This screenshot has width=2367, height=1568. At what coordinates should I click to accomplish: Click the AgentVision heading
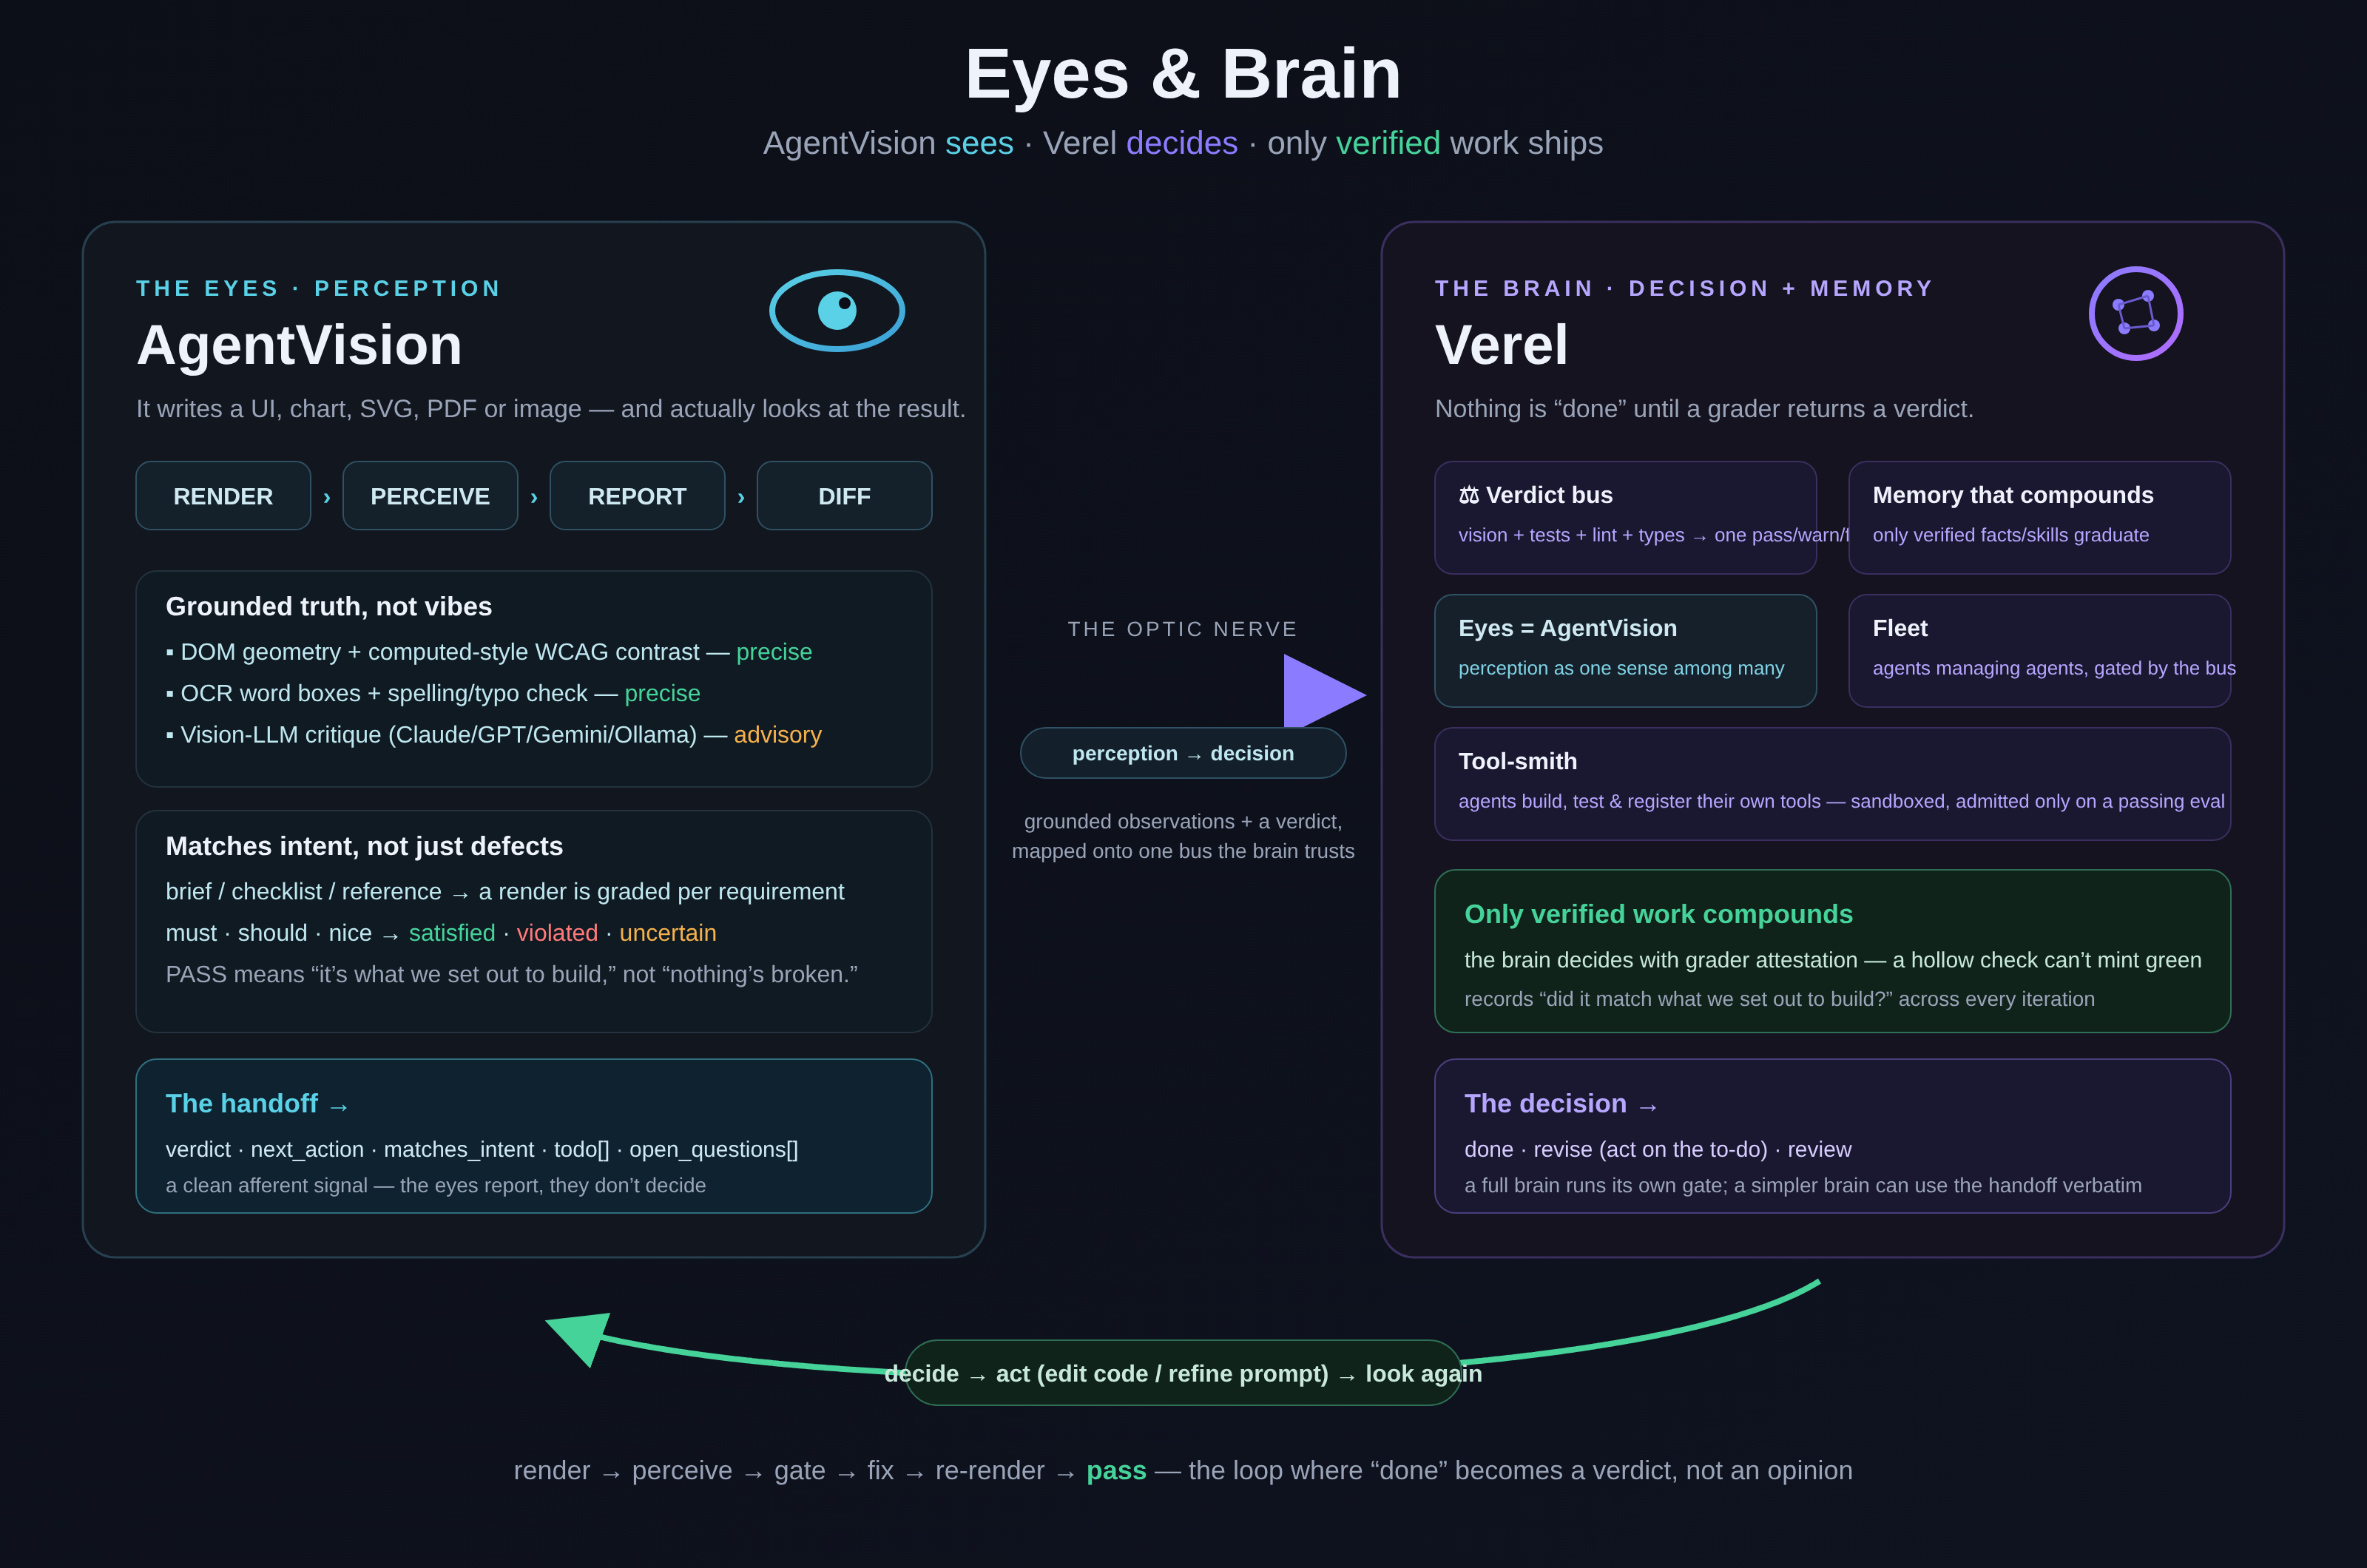(299, 345)
